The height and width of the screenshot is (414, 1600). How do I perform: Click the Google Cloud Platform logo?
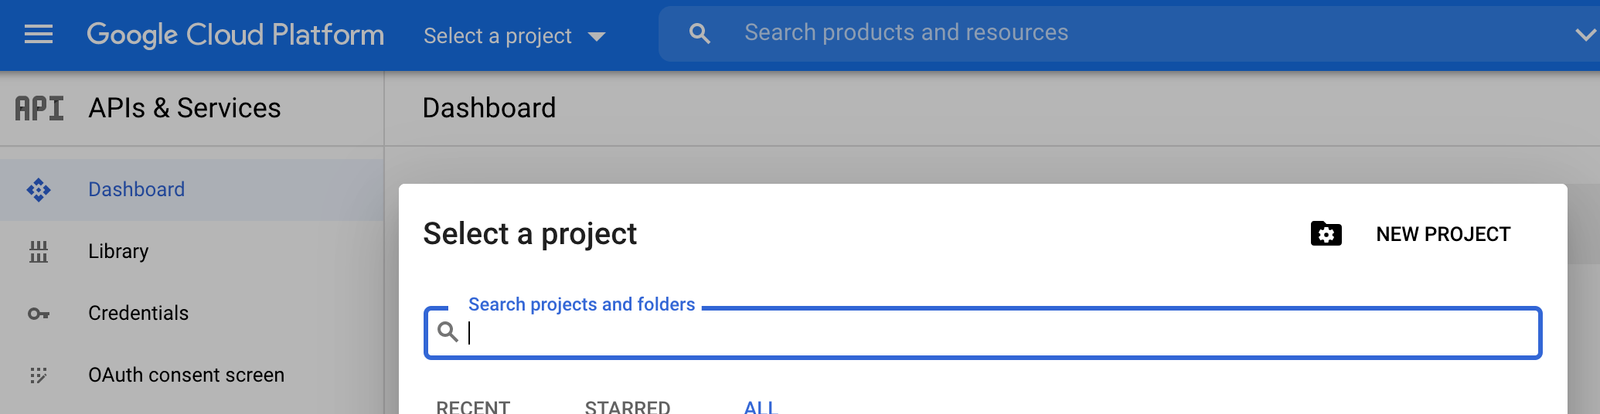click(x=235, y=35)
